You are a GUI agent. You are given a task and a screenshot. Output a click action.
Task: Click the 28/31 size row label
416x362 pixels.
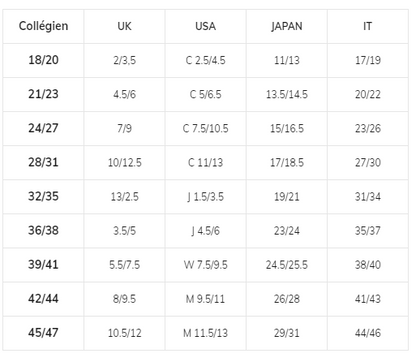coord(43,162)
